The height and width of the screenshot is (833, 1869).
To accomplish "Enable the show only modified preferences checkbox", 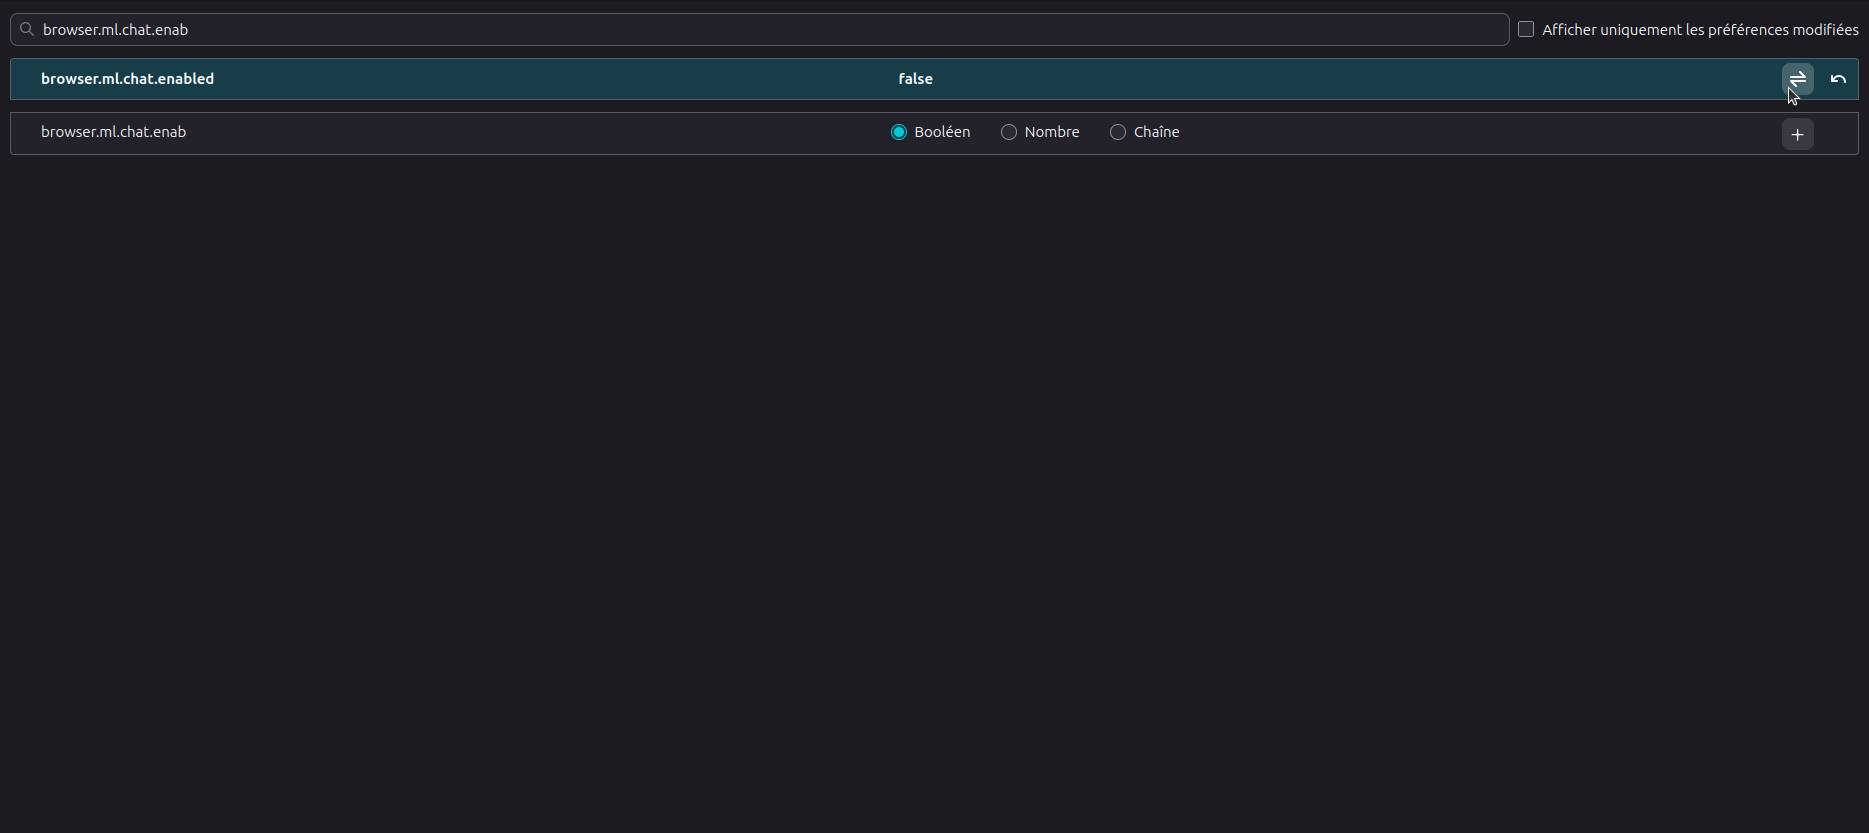I will pos(1526,29).
